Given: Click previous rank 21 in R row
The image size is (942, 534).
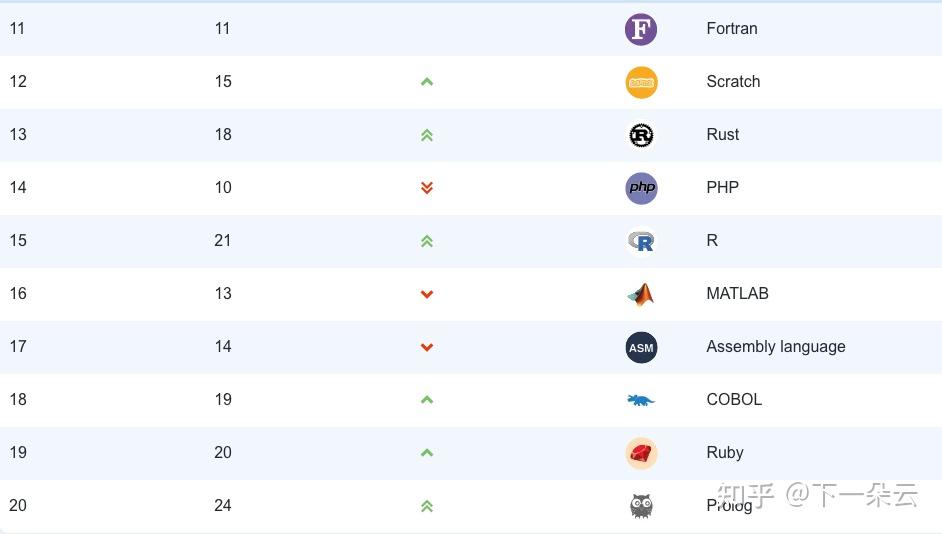Looking at the screenshot, I should pyautogui.click(x=223, y=241).
